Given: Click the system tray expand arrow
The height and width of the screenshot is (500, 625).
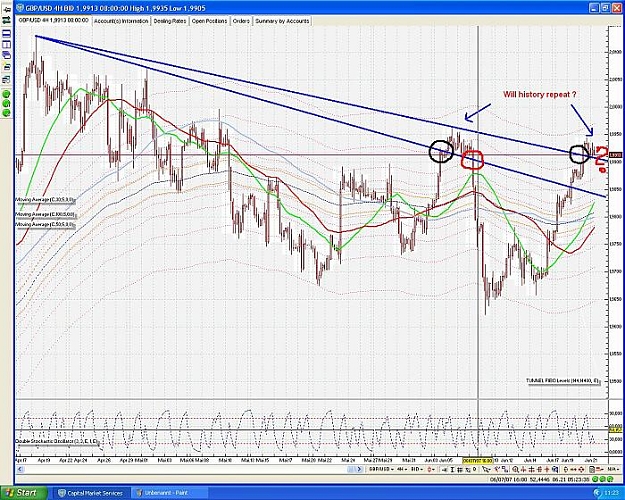Looking at the screenshot, I should [597, 493].
